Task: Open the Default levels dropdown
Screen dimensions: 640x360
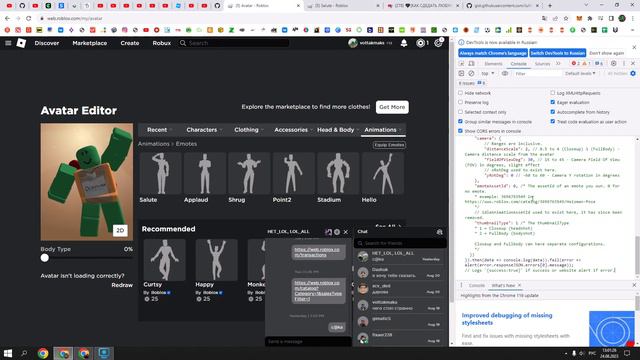Action: [580, 73]
